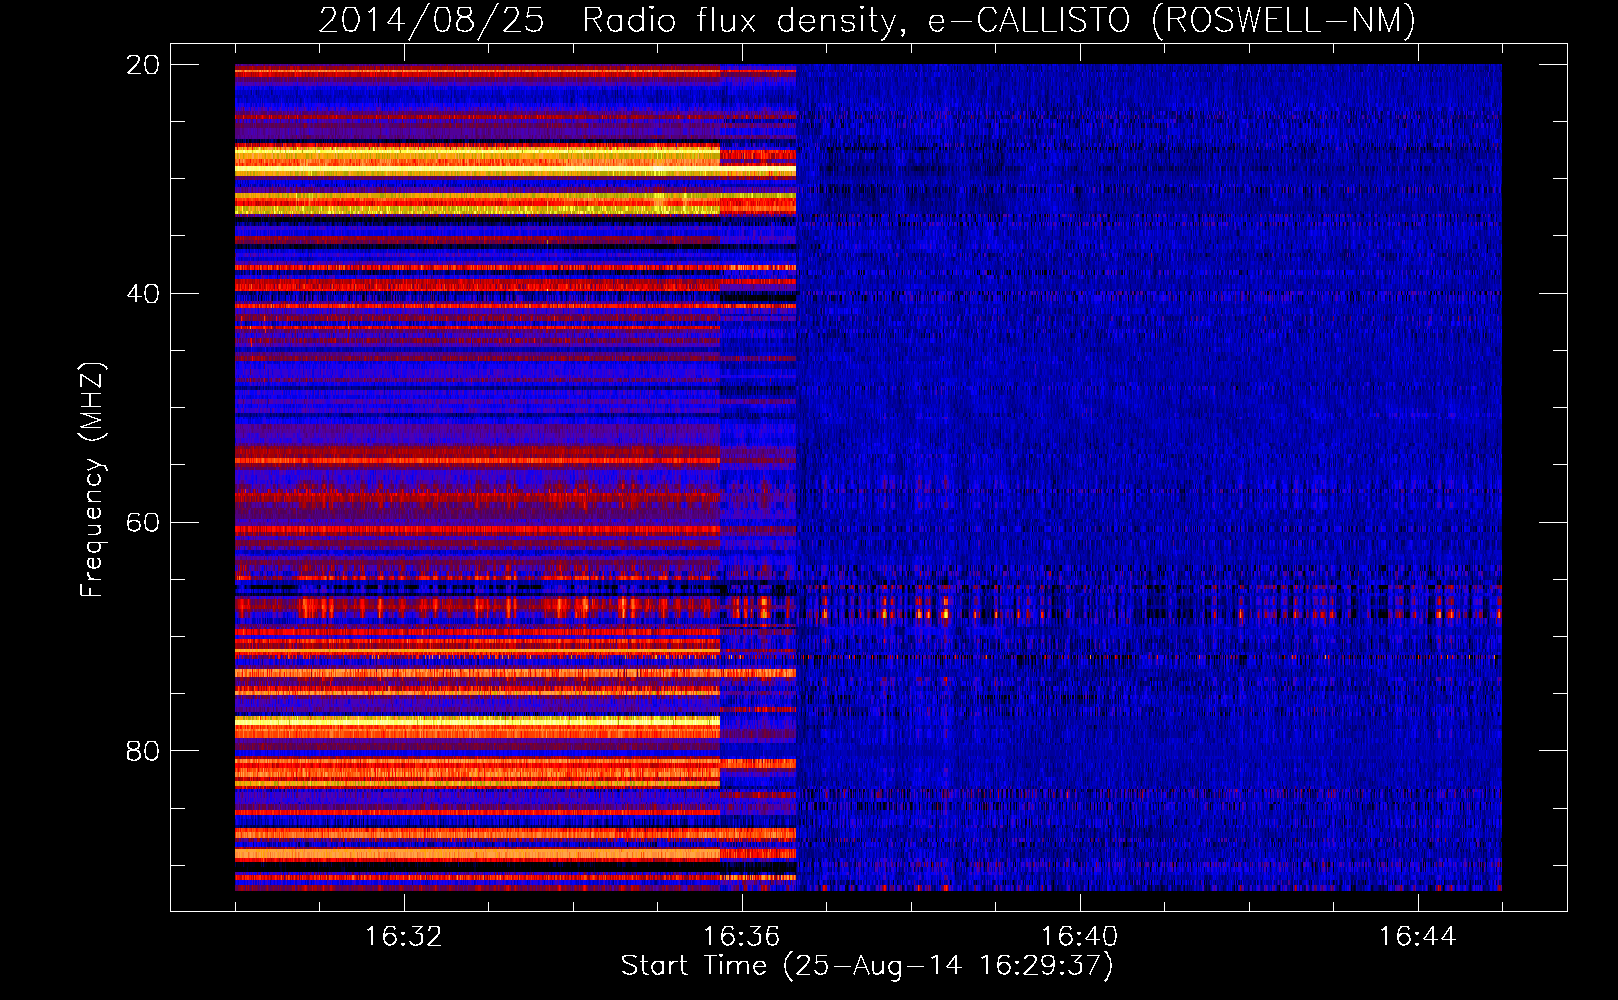Viewport: 1618px width, 1000px height.
Task: Click the plot title "Radio flux density, e-CALLISTO (ROSWELL-NM)"
Action: pyautogui.click(x=999, y=20)
